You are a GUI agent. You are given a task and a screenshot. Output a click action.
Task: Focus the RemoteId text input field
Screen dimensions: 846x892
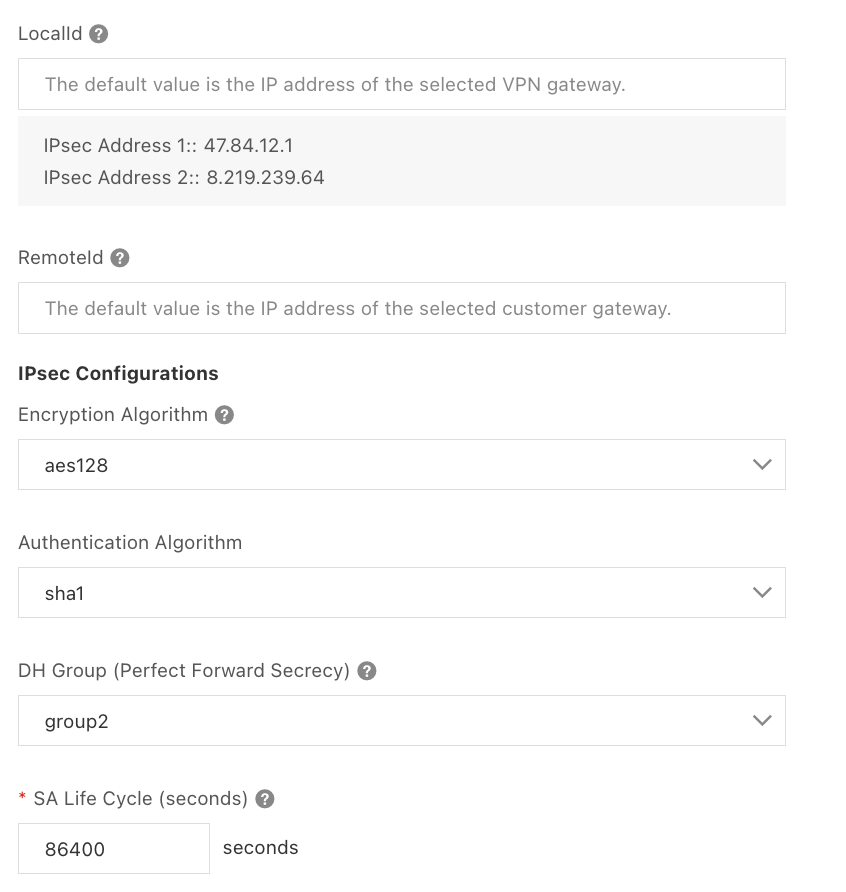[x=401, y=308]
